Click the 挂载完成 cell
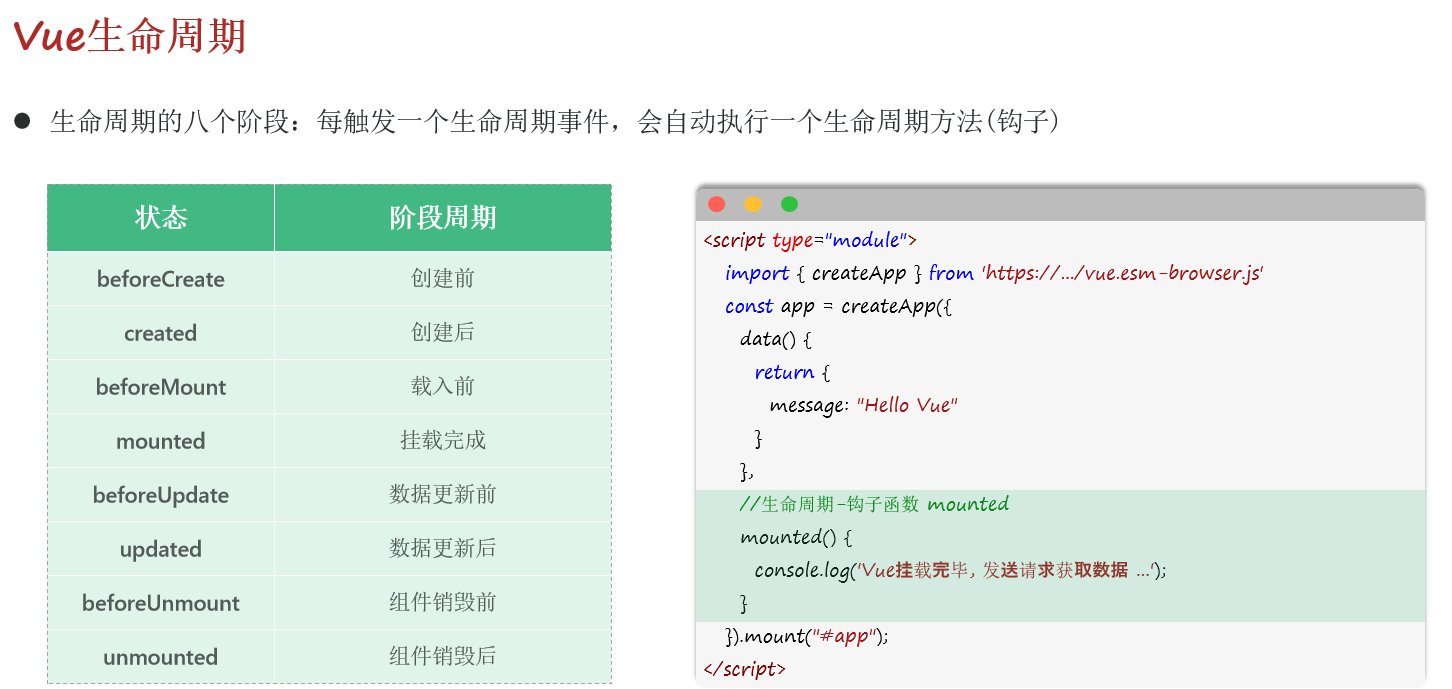 pos(443,441)
